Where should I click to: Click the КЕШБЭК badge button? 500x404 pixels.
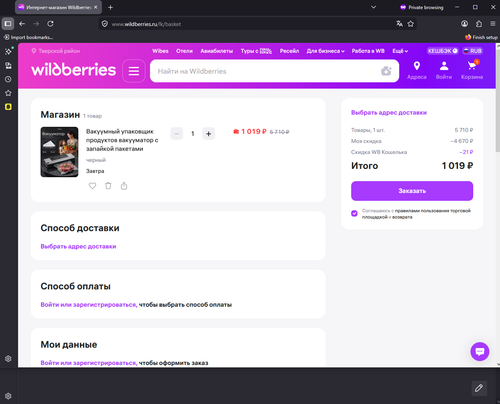443,51
